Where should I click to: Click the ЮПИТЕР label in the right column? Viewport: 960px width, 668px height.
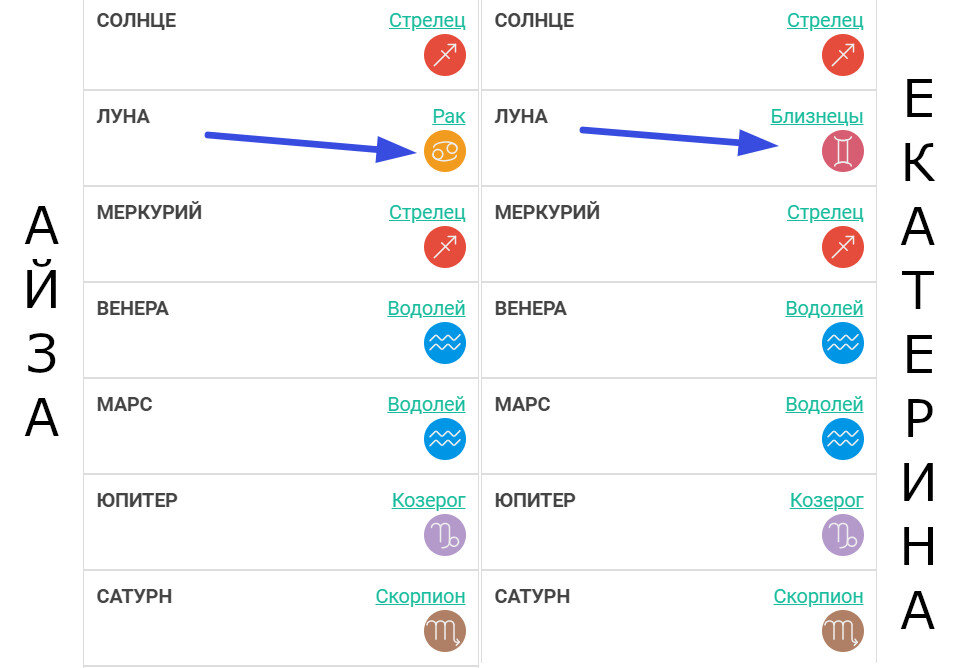click(x=535, y=500)
